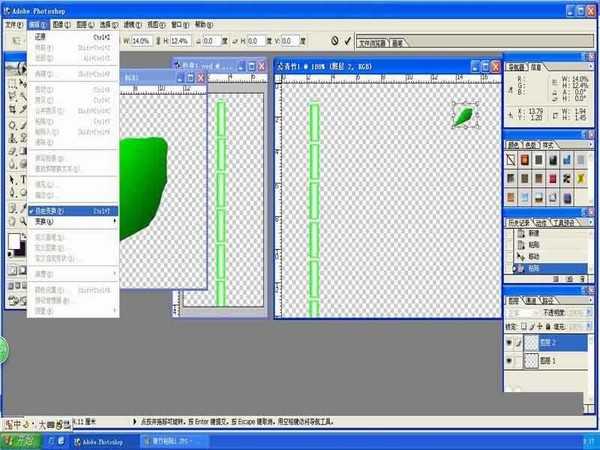Toggle visibility of layer 1

507,359
